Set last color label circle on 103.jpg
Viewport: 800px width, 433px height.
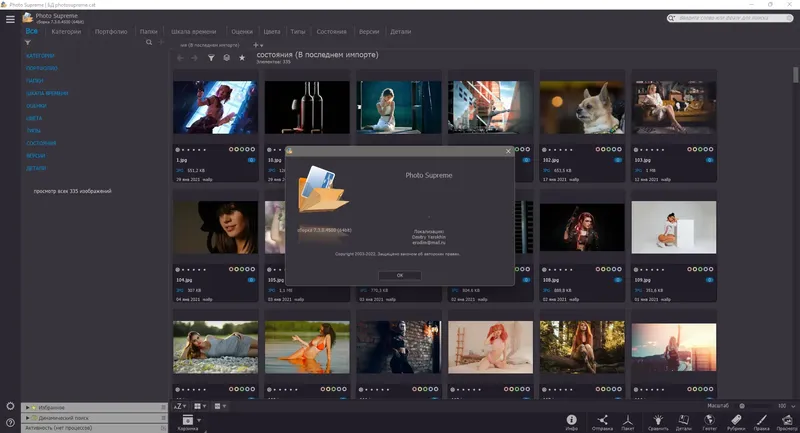click(x=711, y=149)
